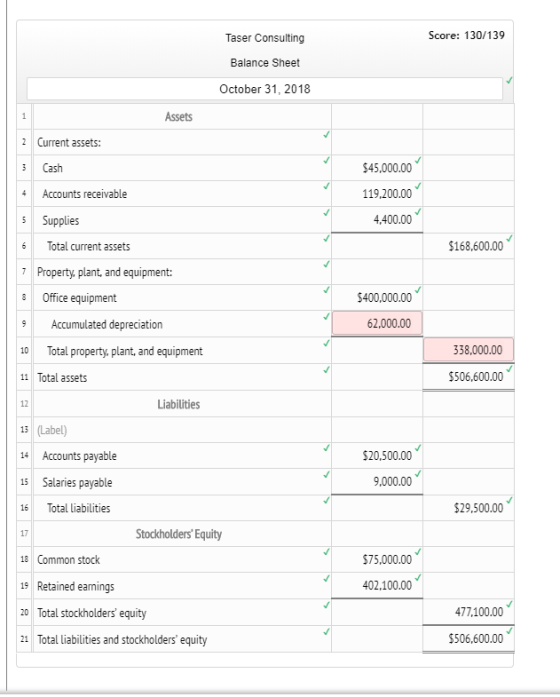Click the Salaries payable label
The height and width of the screenshot is (697, 560).
coord(77,483)
